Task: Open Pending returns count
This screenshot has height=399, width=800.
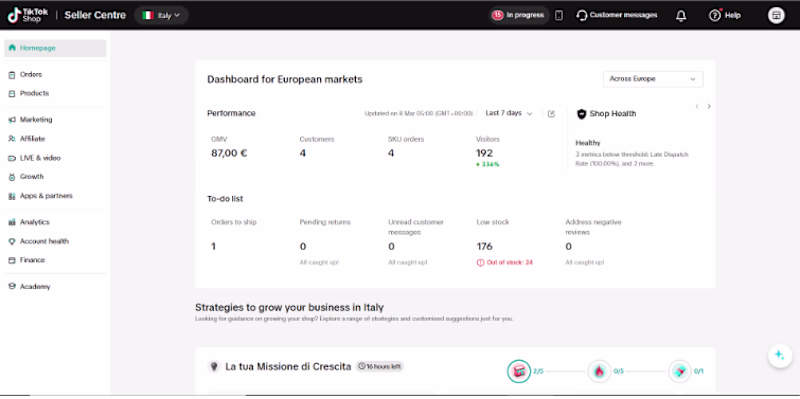Action: [x=303, y=247]
